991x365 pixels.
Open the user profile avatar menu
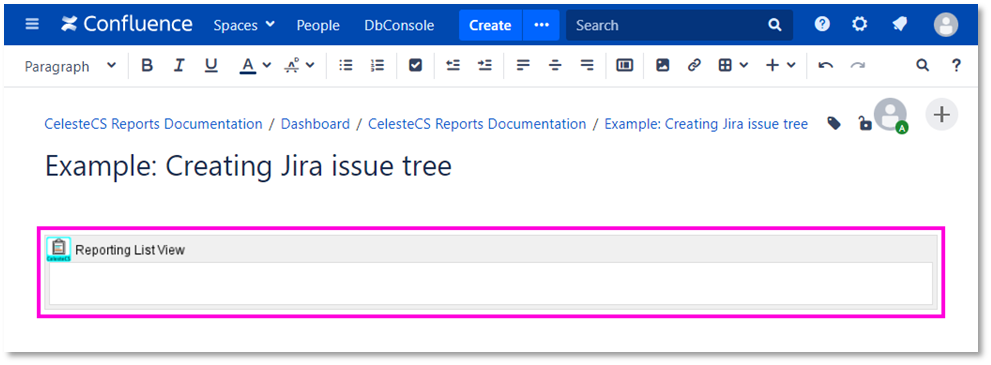coord(945,25)
